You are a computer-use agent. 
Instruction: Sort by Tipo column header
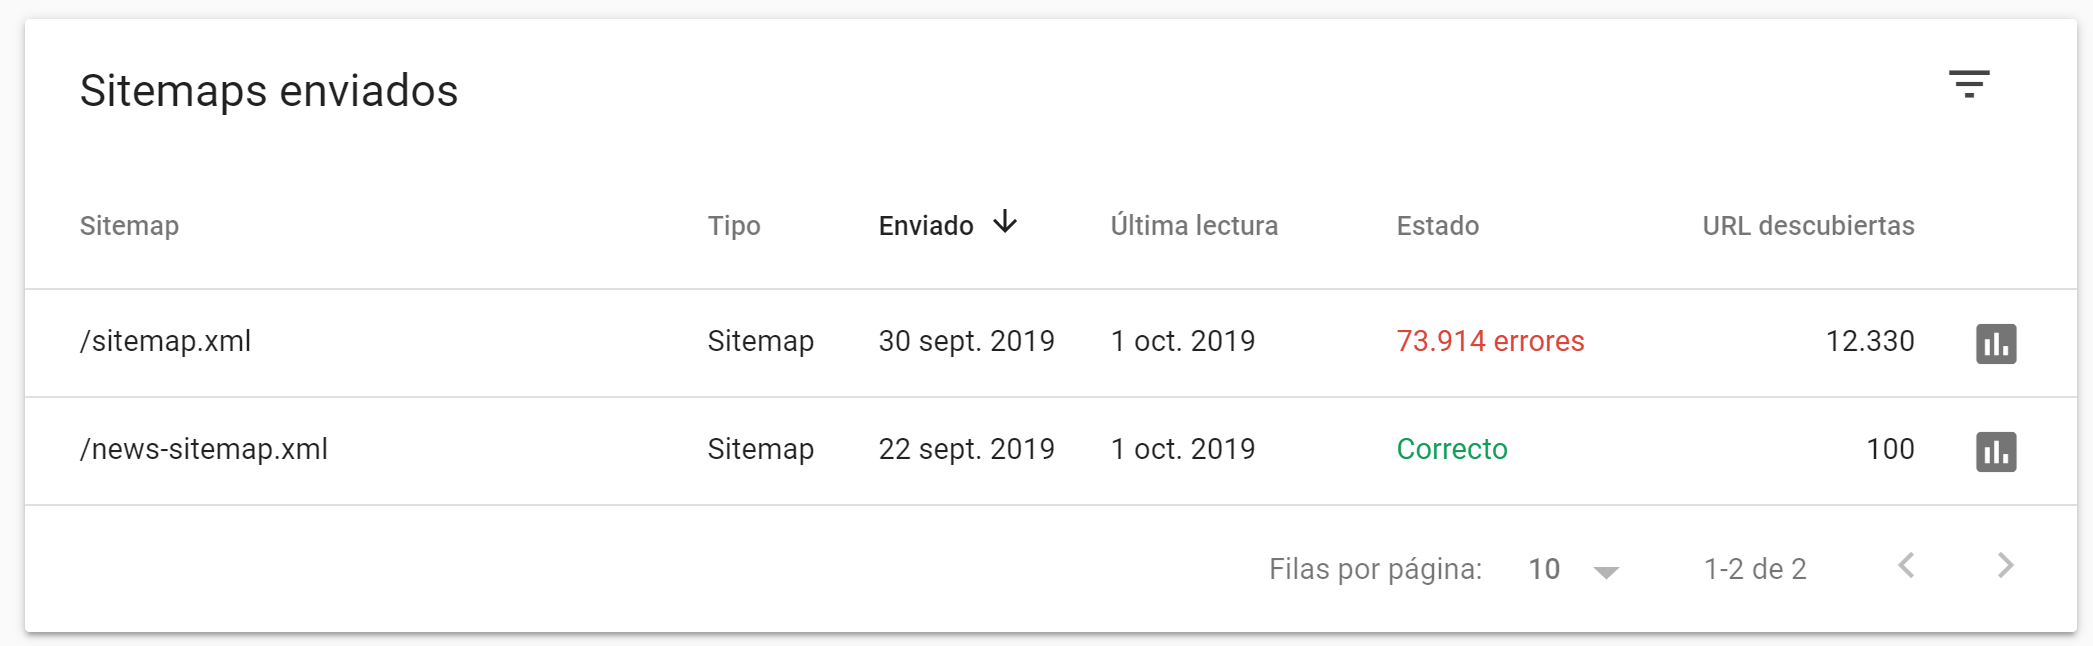(x=734, y=226)
